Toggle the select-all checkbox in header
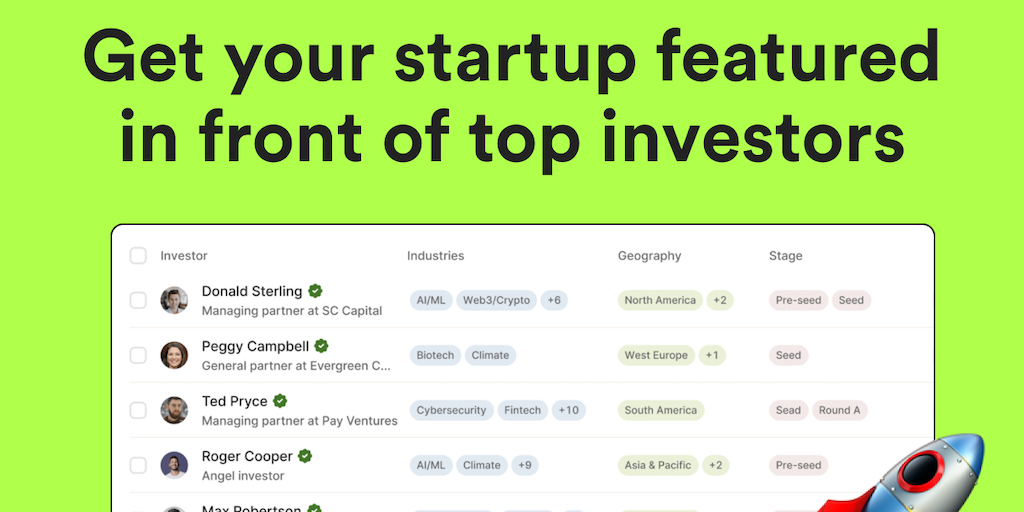Screen dimensions: 1024x512 [138, 256]
